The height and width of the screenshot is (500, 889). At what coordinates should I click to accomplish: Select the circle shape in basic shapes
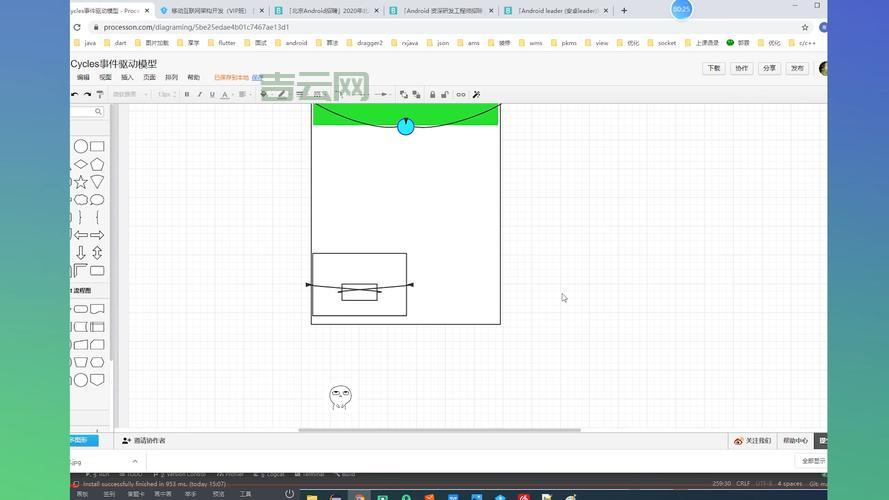tap(81, 146)
